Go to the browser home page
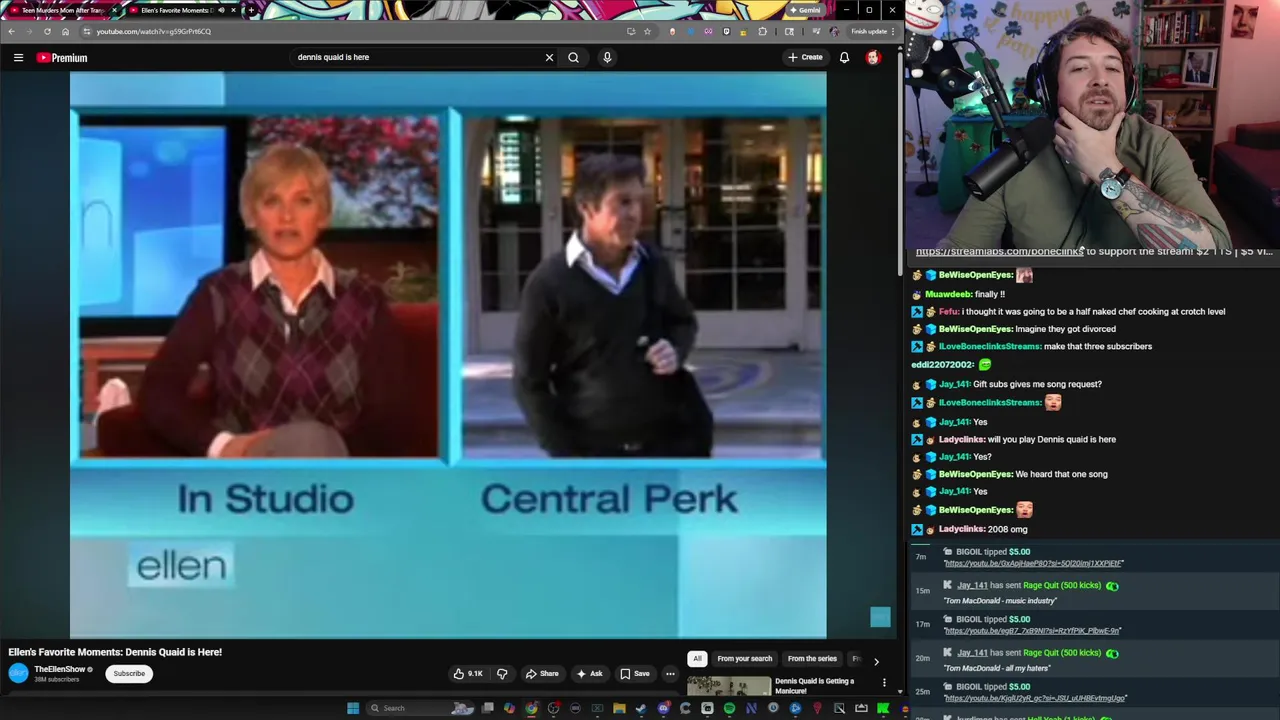Viewport: 1280px width, 720px height. click(x=65, y=31)
